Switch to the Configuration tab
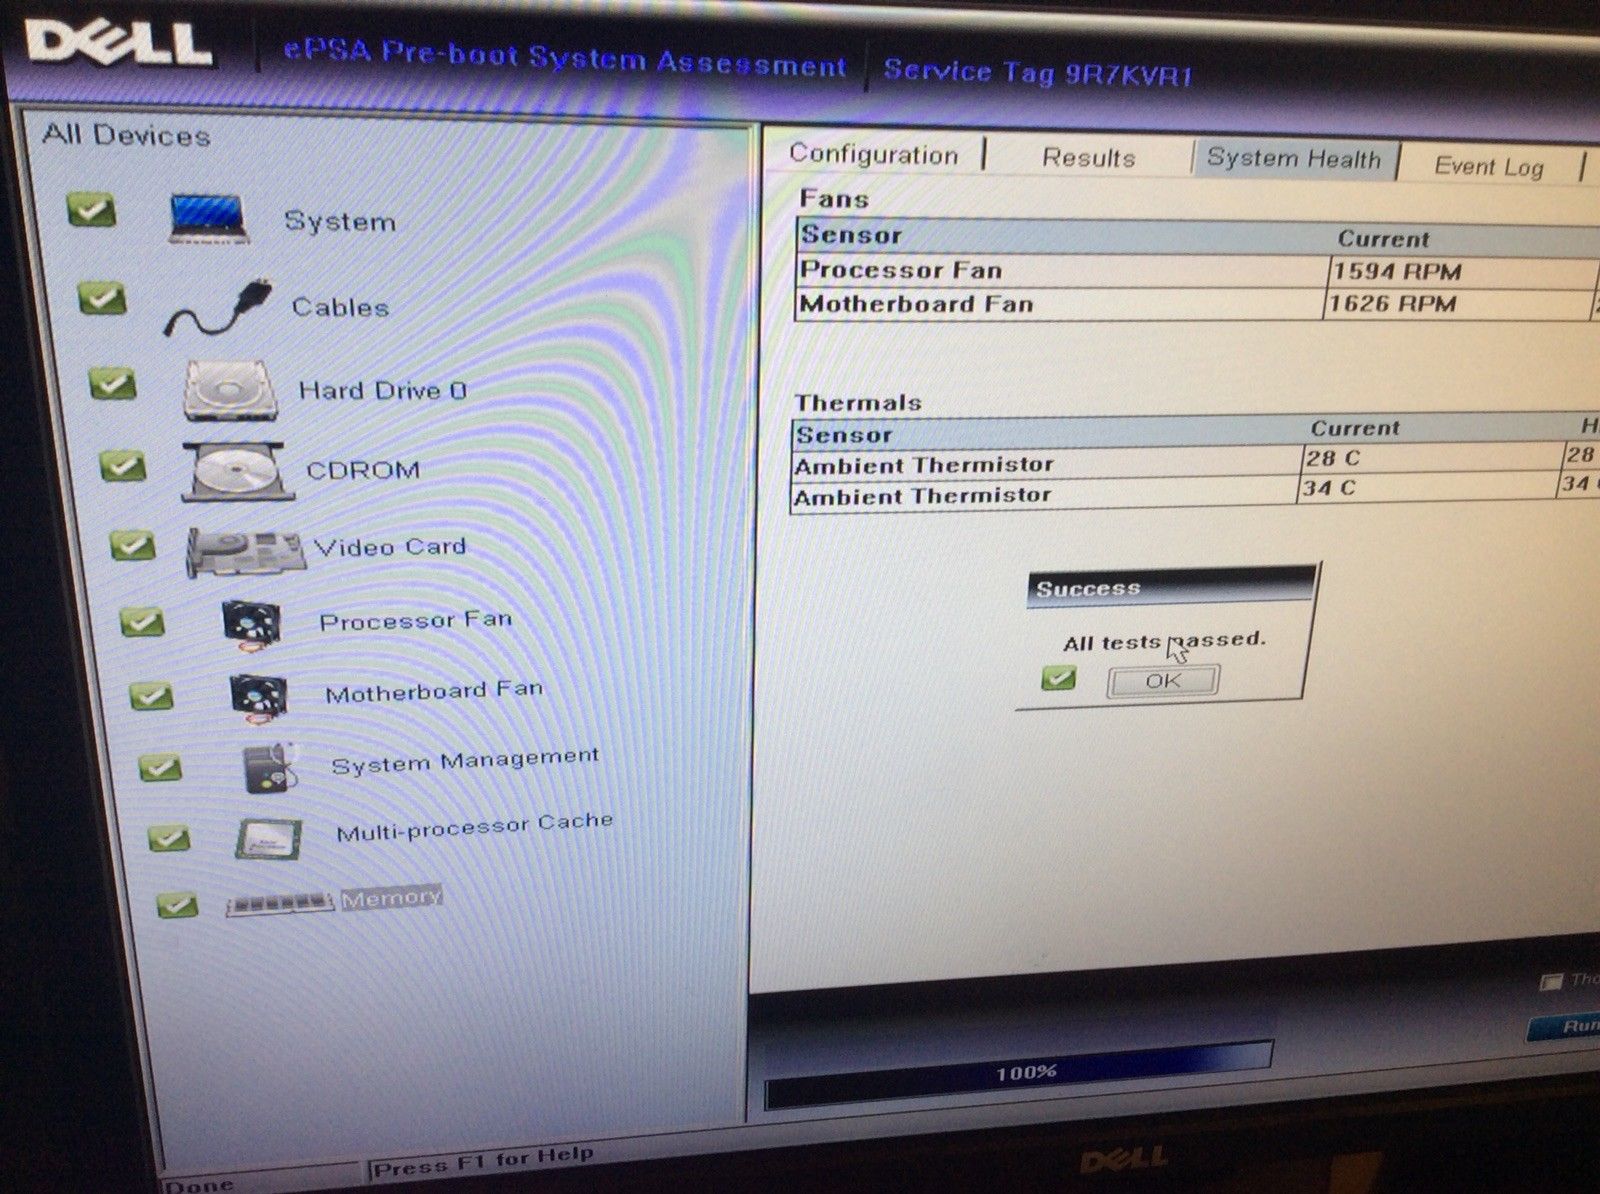The height and width of the screenshot is (1194, 1600). point(874,154)
